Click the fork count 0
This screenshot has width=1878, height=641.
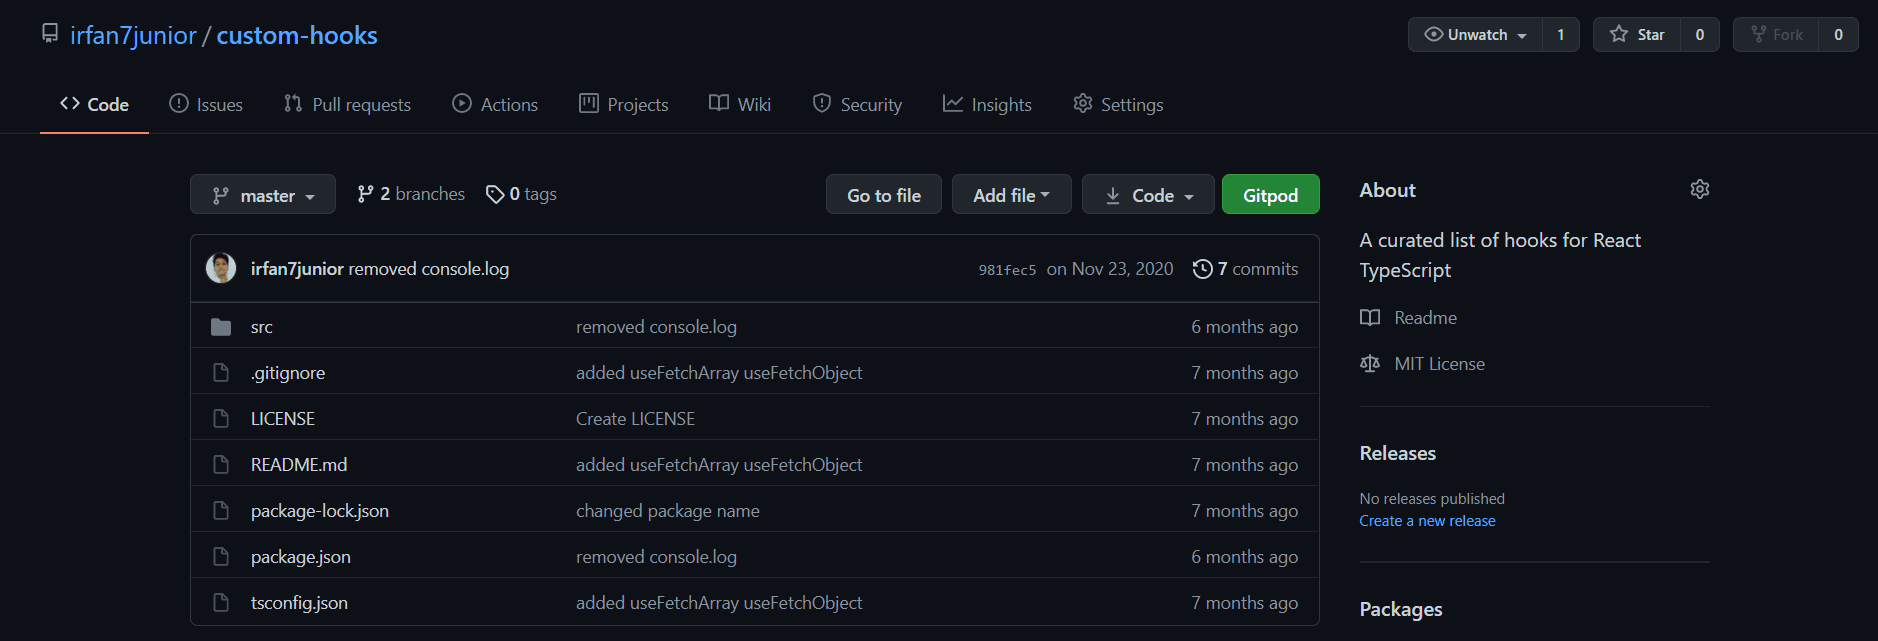(1838, 34)
